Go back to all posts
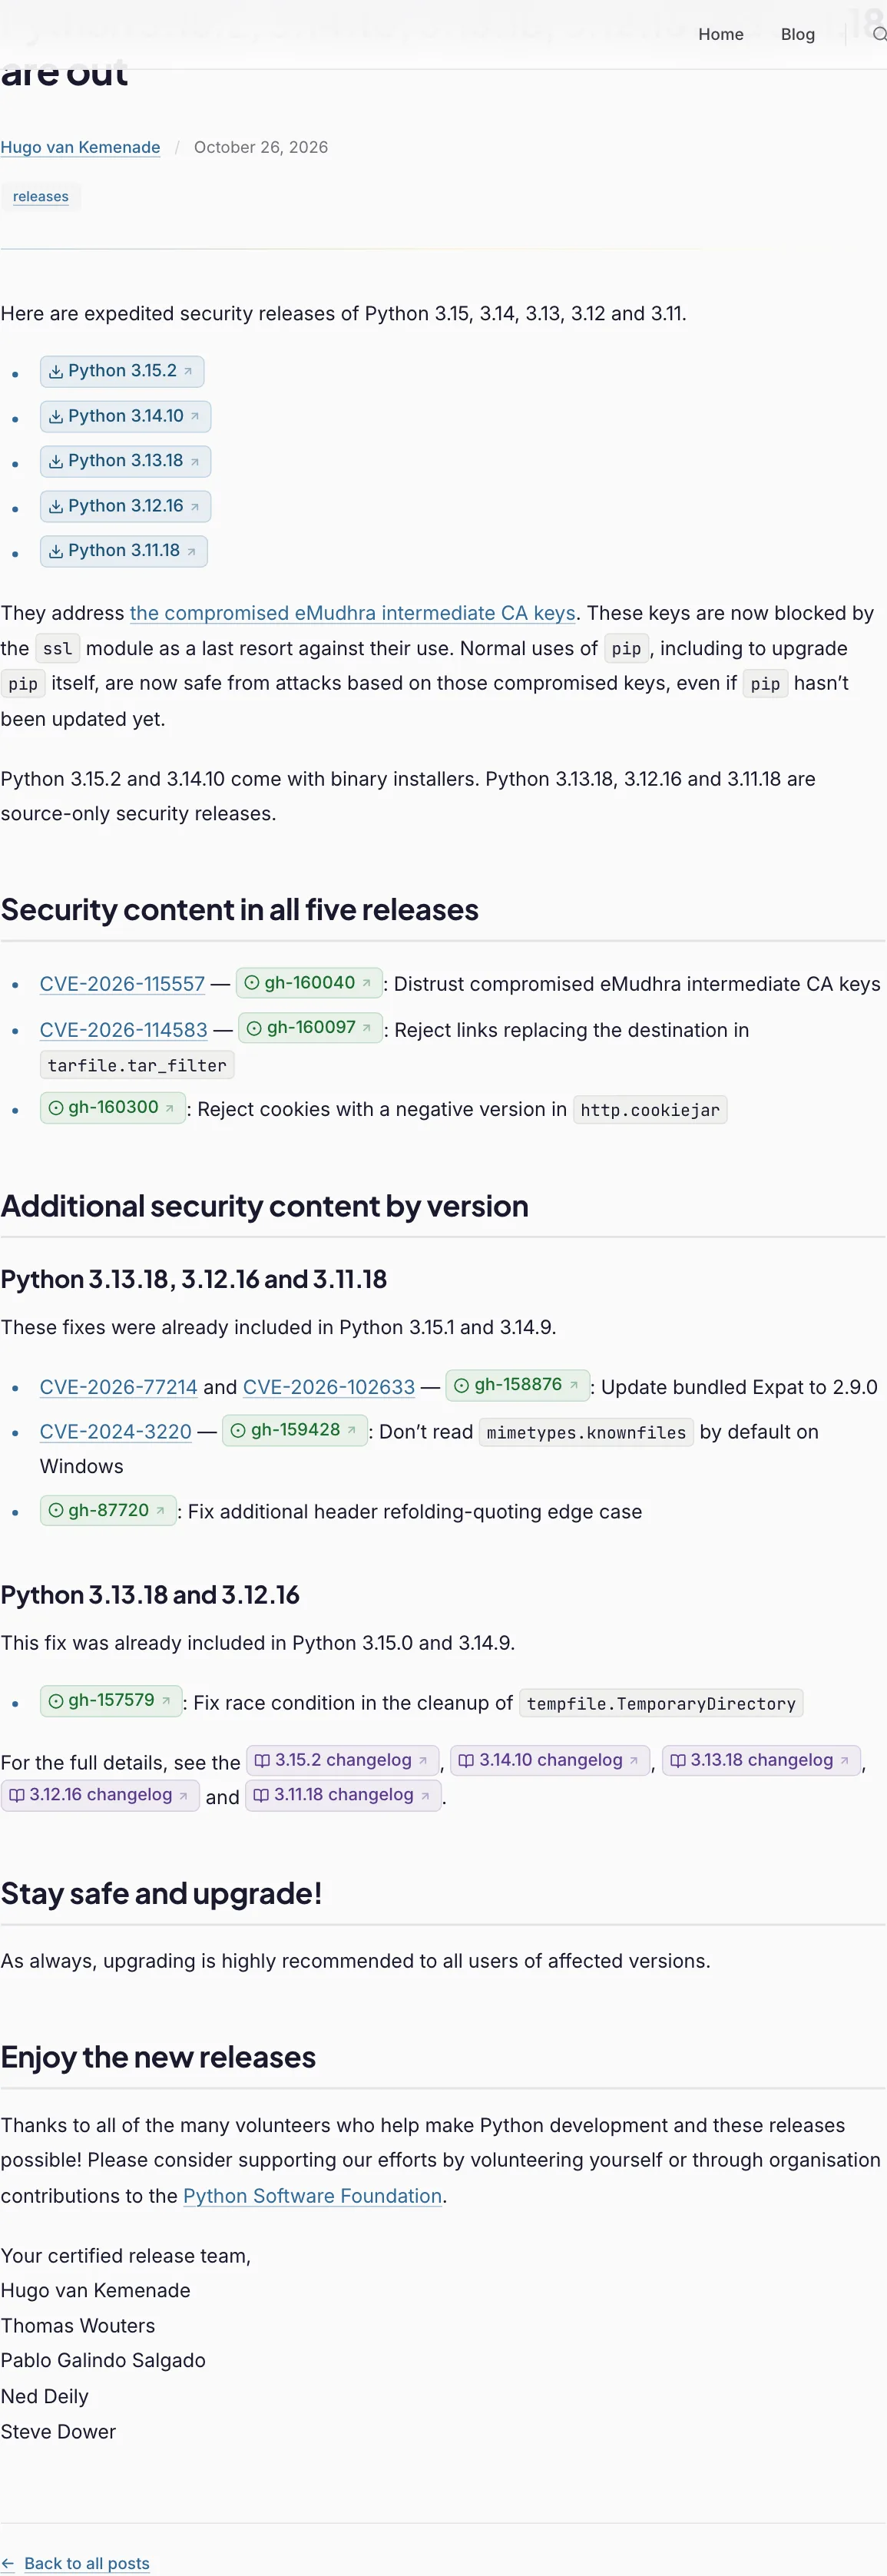The height and width of the screenshot is (2576, 887). [x=86, y=2563]
